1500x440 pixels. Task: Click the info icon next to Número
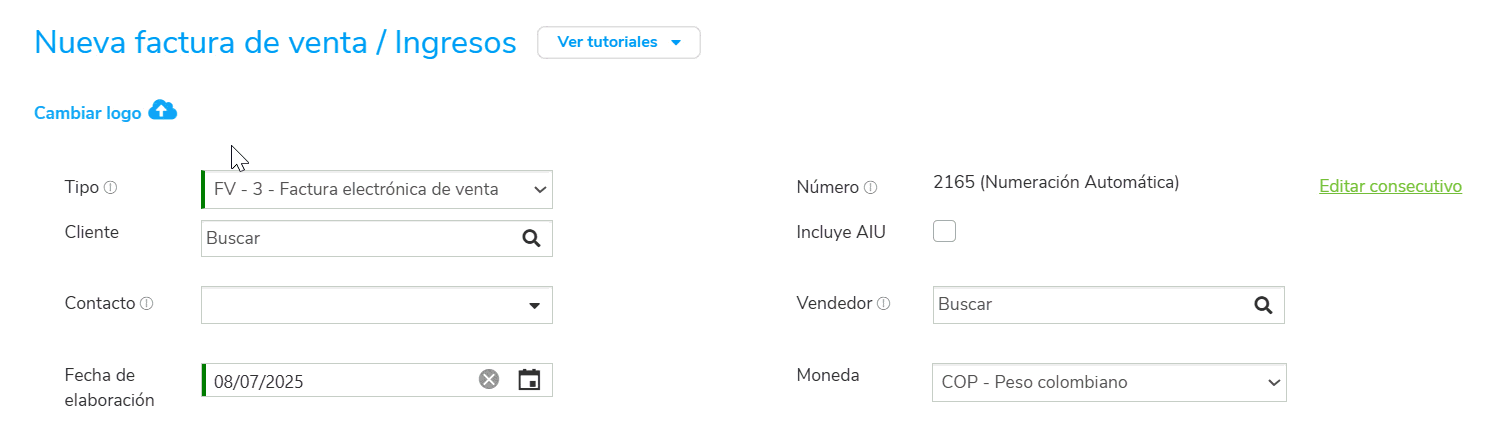pos(871,188)
